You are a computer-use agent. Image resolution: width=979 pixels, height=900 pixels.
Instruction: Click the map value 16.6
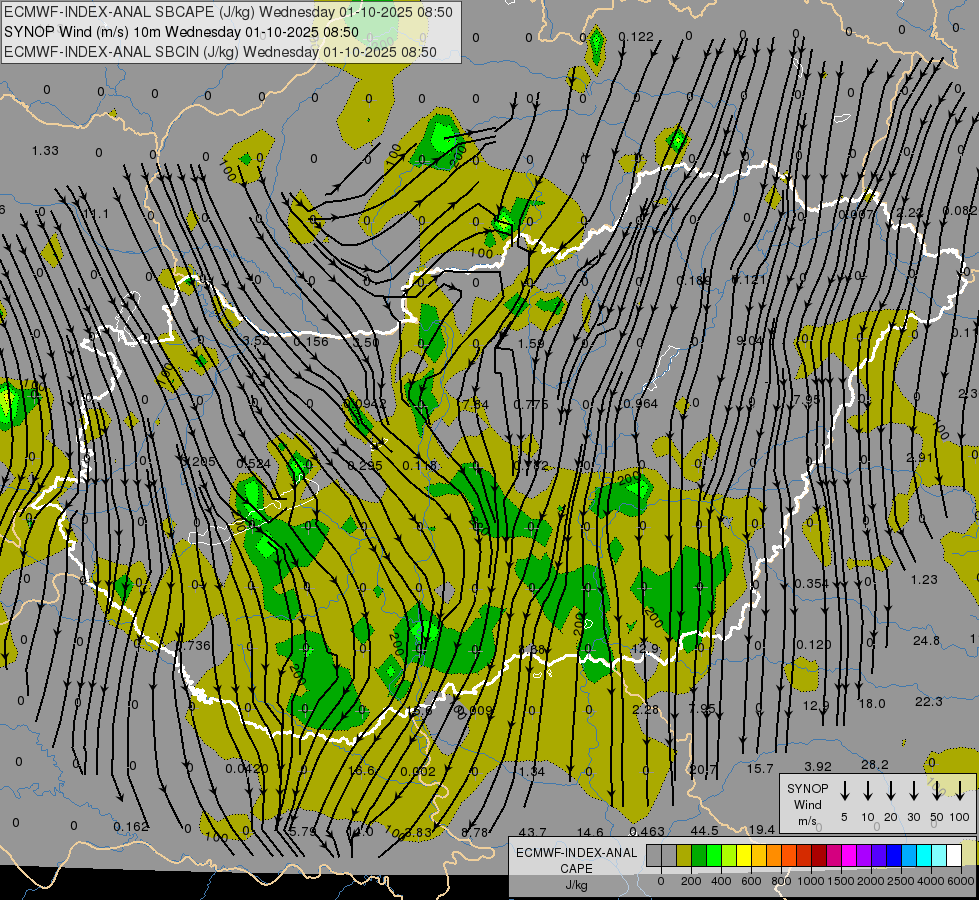pos(362,770)
